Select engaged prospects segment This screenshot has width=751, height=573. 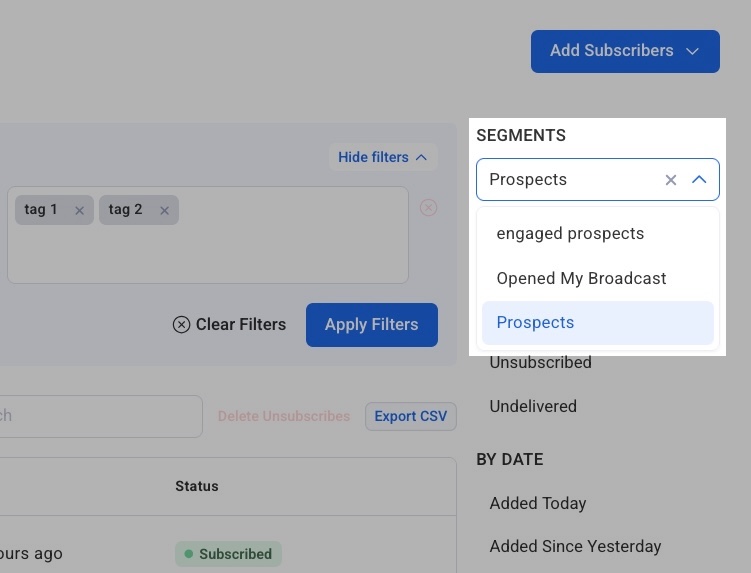[x=570, y=234]
